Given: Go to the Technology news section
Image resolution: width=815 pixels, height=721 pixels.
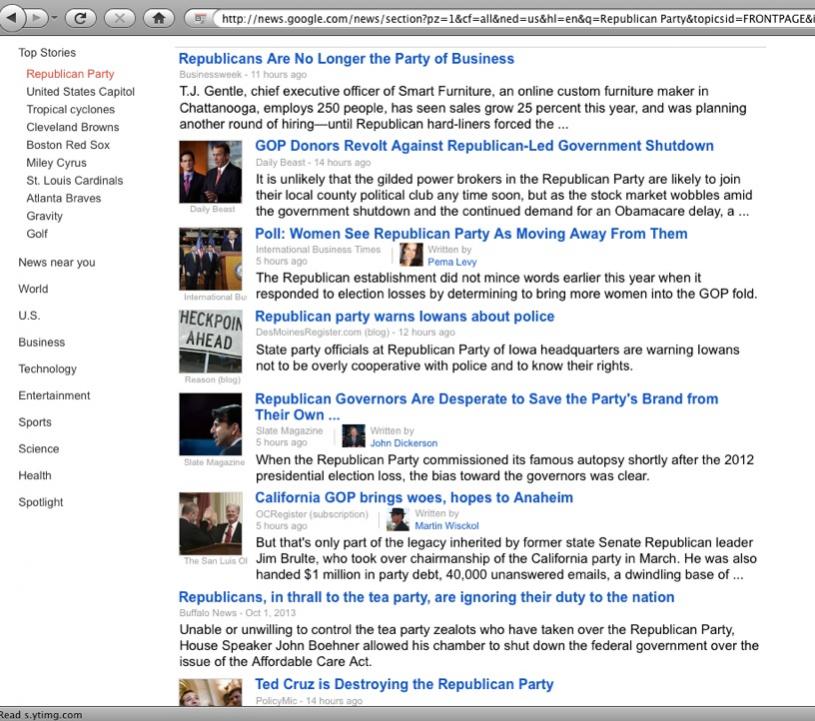Looking at the screenshot, I should point(47,369).
